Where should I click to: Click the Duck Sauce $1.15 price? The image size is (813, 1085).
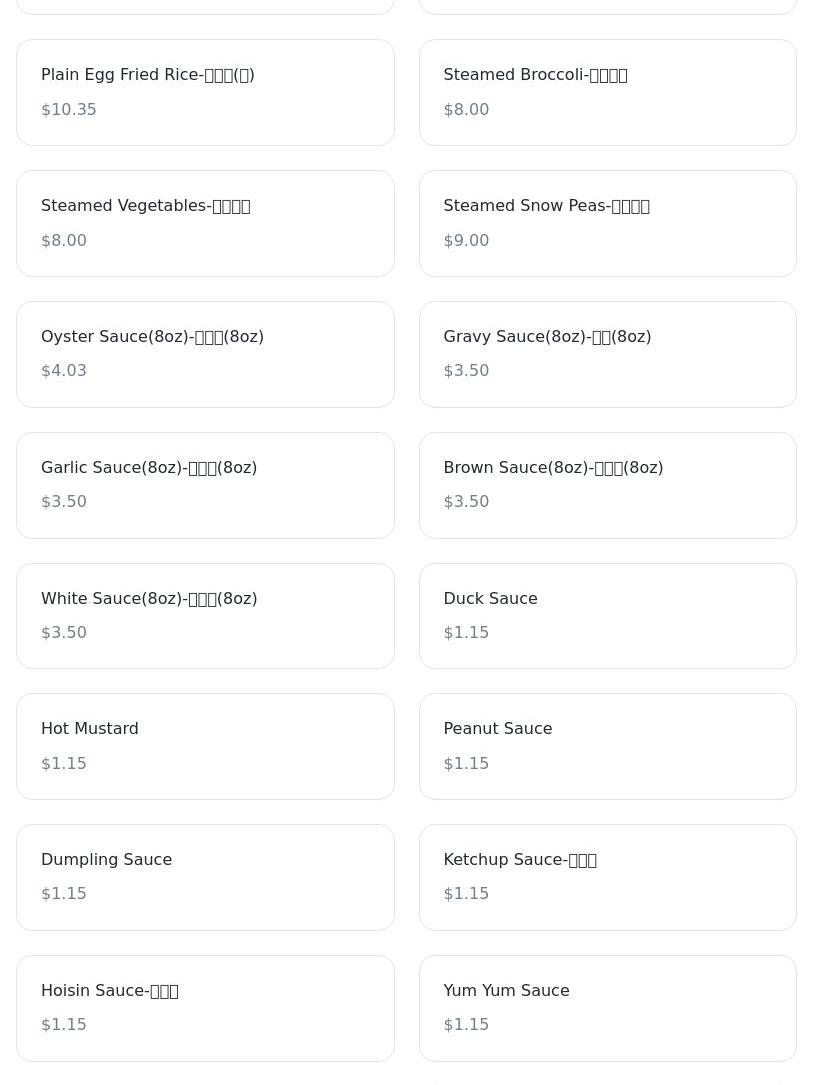466,633
